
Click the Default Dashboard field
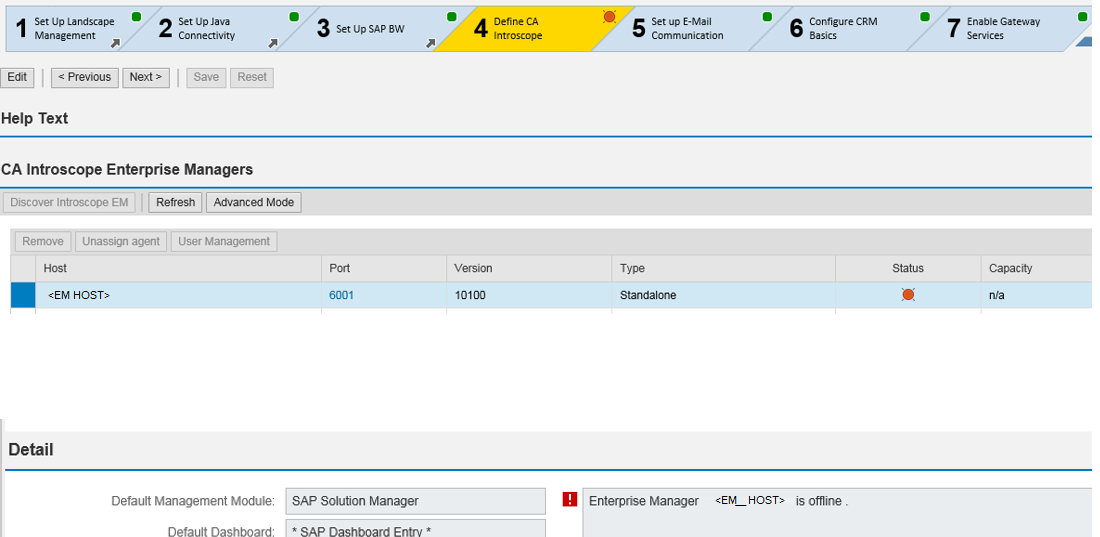415,528
